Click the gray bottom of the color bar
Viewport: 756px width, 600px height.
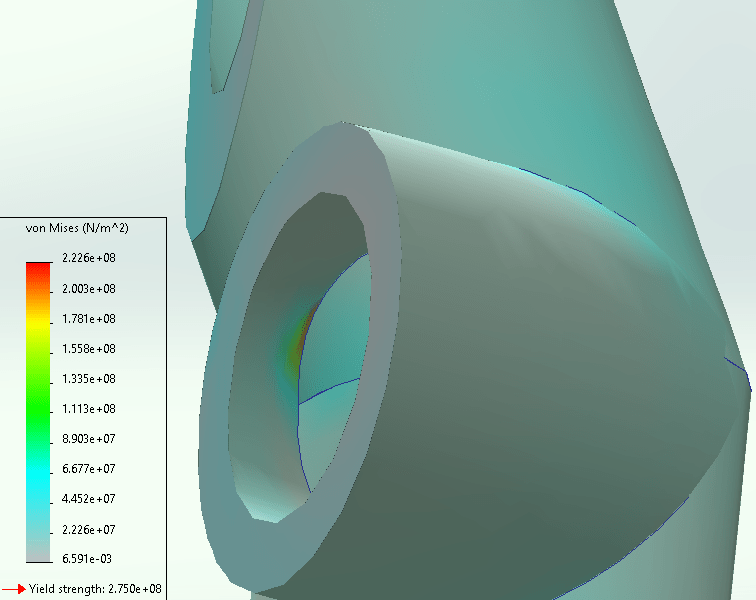click(x=38, y=555)
